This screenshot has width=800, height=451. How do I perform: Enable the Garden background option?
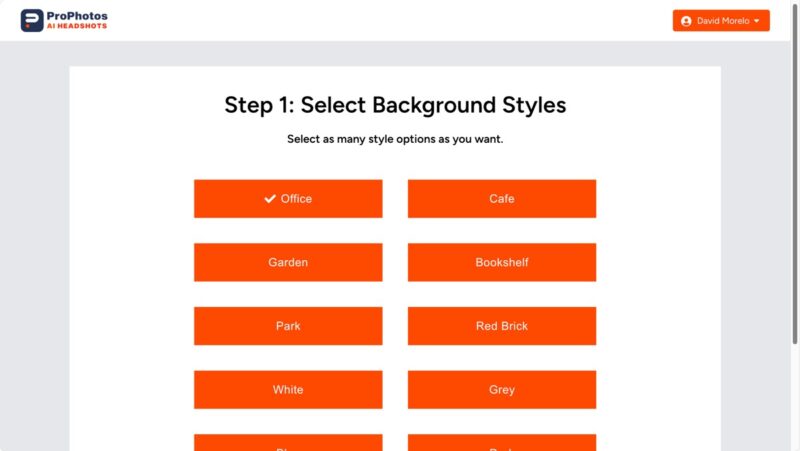pos(288,262)
